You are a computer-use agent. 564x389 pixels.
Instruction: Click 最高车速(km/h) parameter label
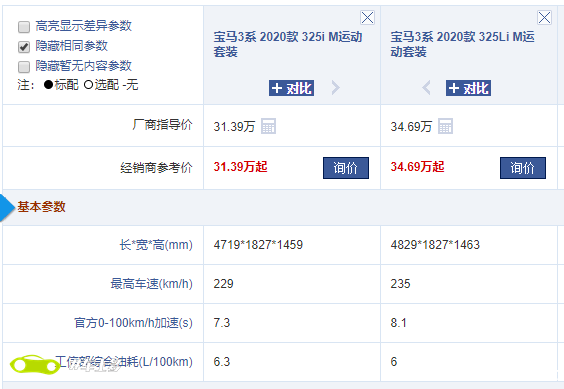(x=151, y=284)
